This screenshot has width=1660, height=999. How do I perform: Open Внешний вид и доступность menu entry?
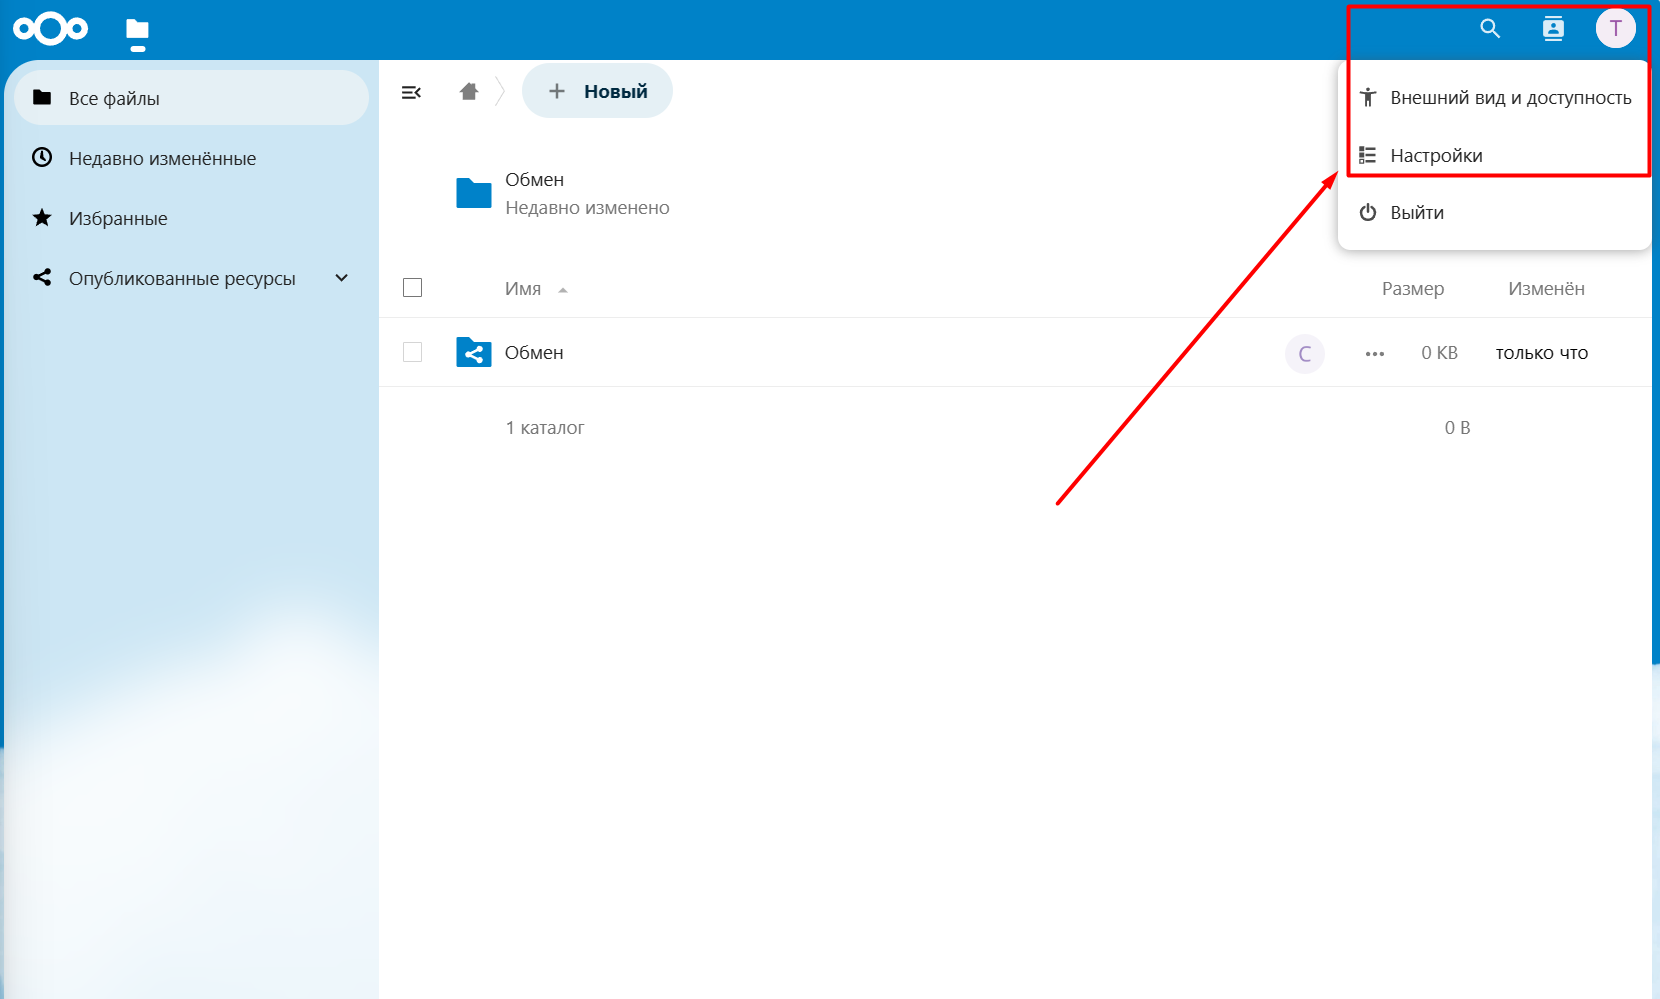[x=1494, y=98]
